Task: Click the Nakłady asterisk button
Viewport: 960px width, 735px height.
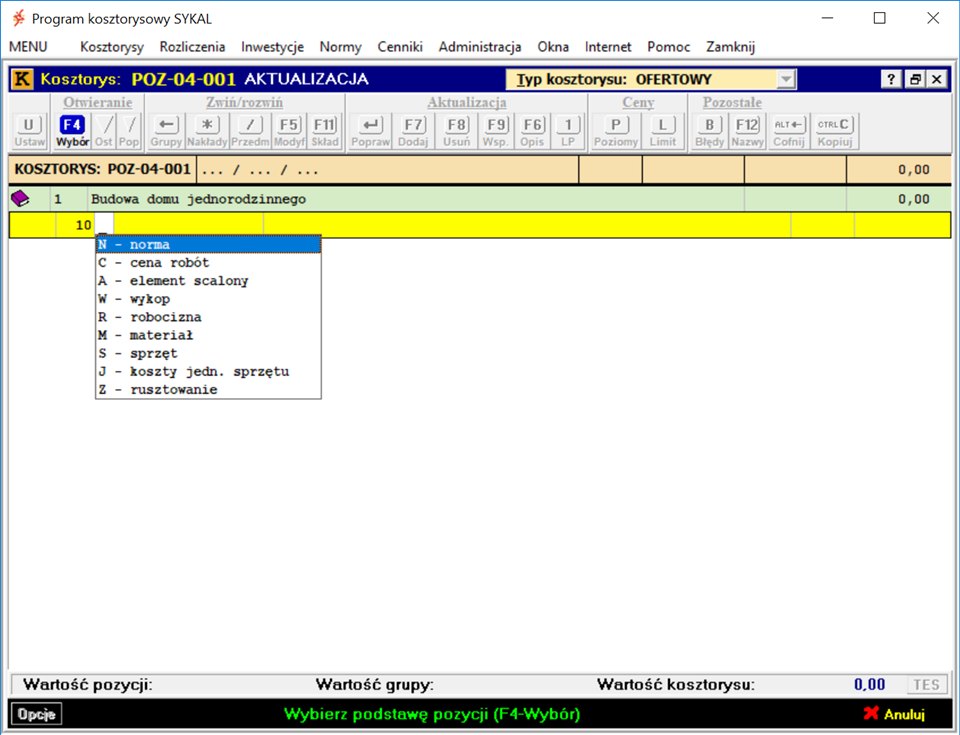Action: click(207, 131)
